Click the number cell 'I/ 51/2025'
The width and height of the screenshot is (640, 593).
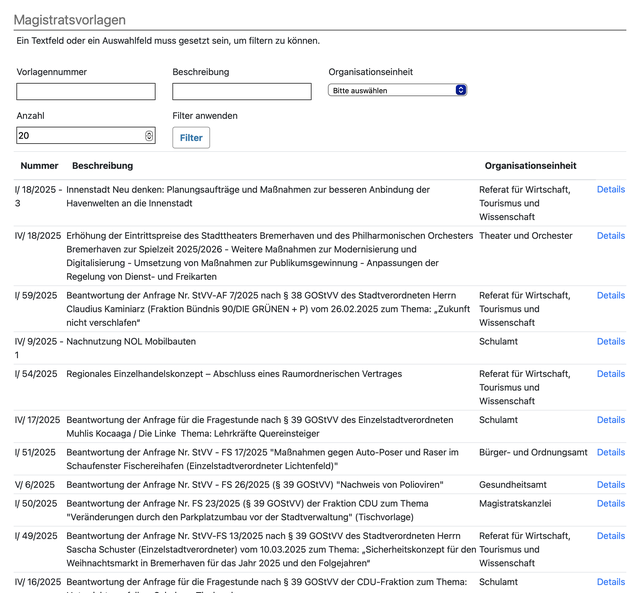35,452
